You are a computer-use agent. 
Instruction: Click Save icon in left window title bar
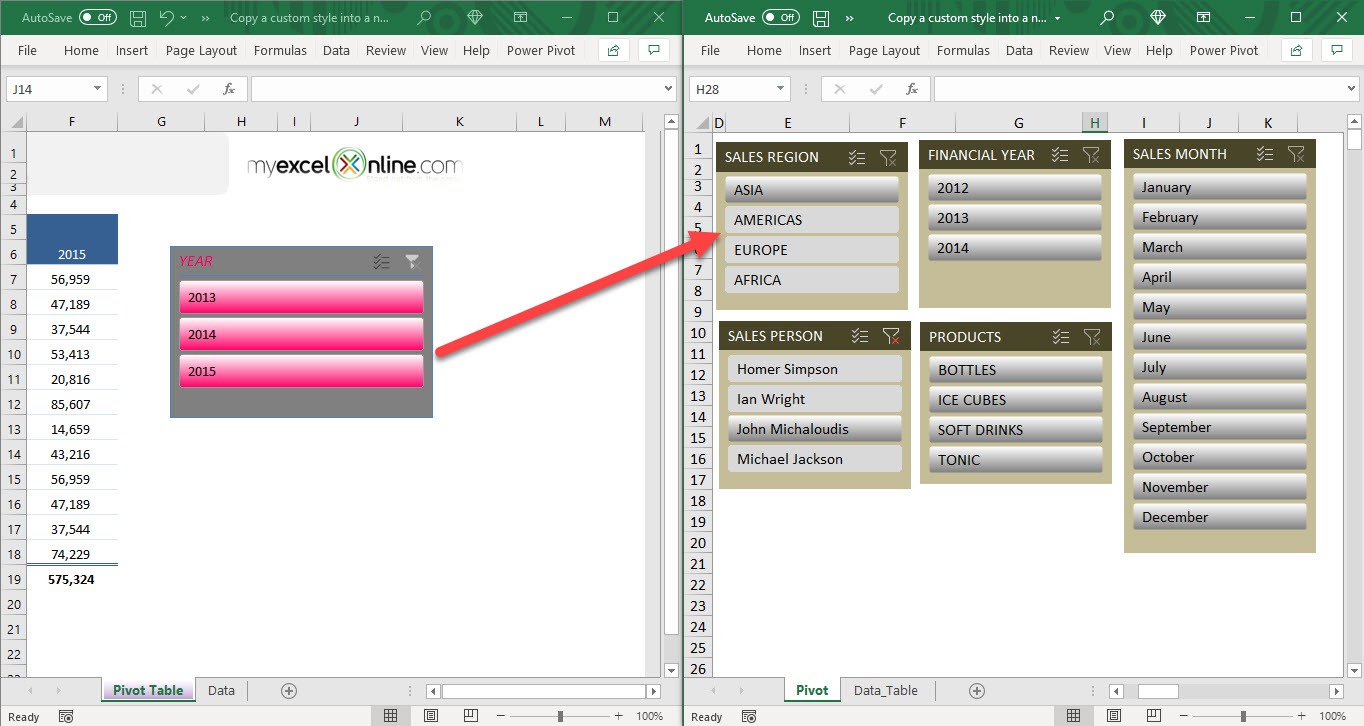(x=138, y=18)
